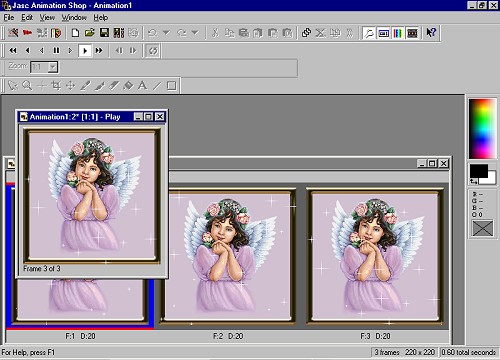Image resolution: width=500 pixels, height=360 pixels.
Task: Click the overlapping squares duplicate icon
Action: [x=306, y=33]
